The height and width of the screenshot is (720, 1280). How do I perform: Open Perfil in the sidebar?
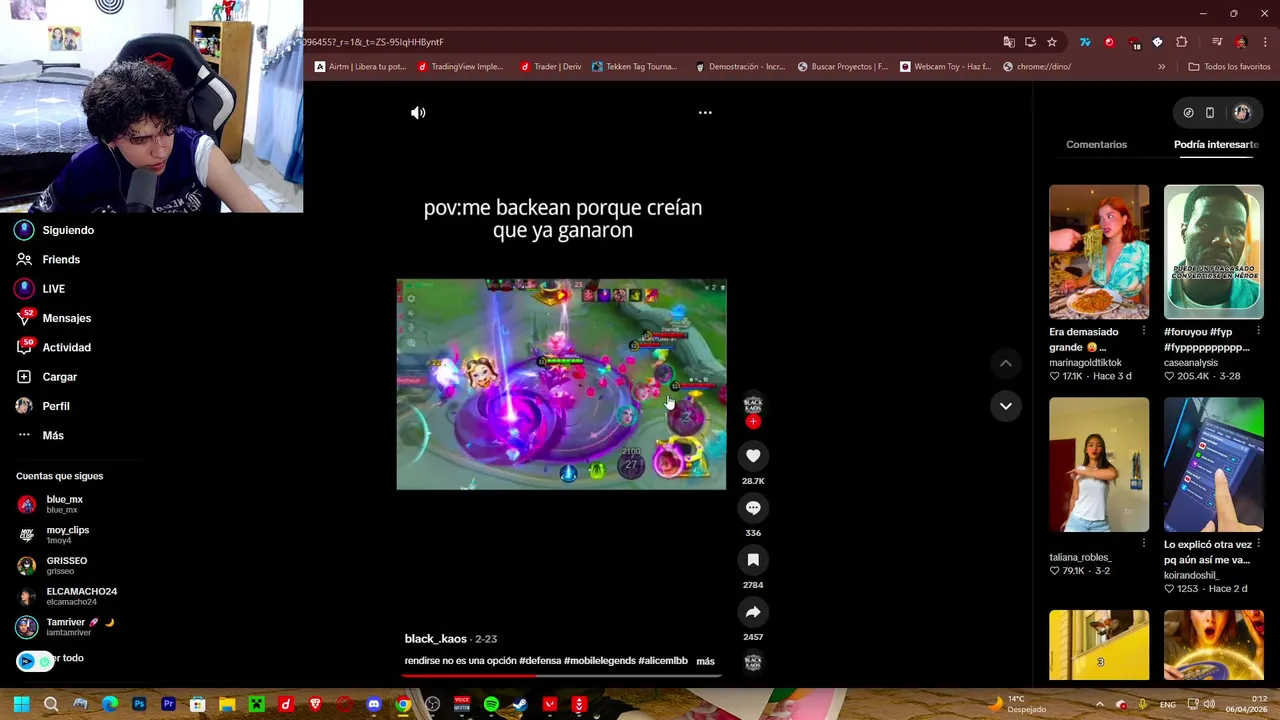pyautogui.click(x=43, y=406)
